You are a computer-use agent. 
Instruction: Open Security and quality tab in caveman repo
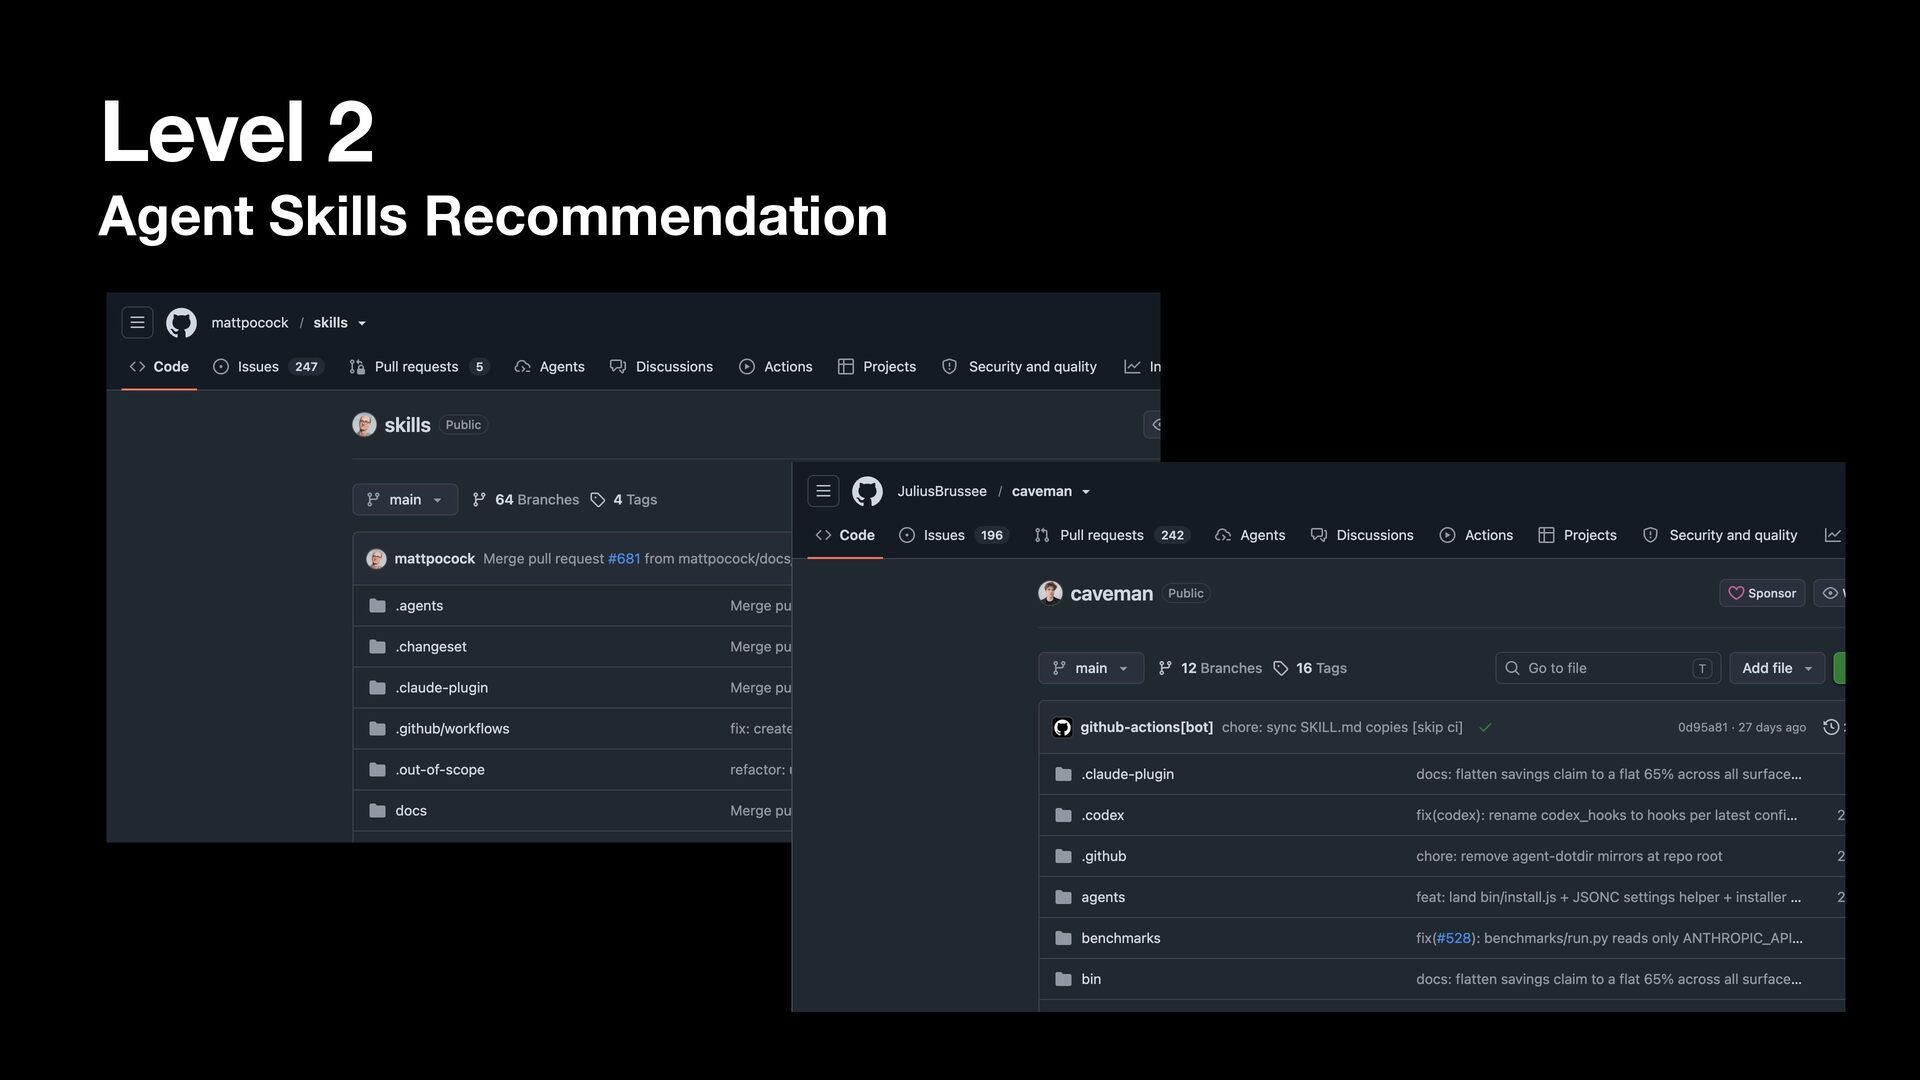[x=1720, y=535]
